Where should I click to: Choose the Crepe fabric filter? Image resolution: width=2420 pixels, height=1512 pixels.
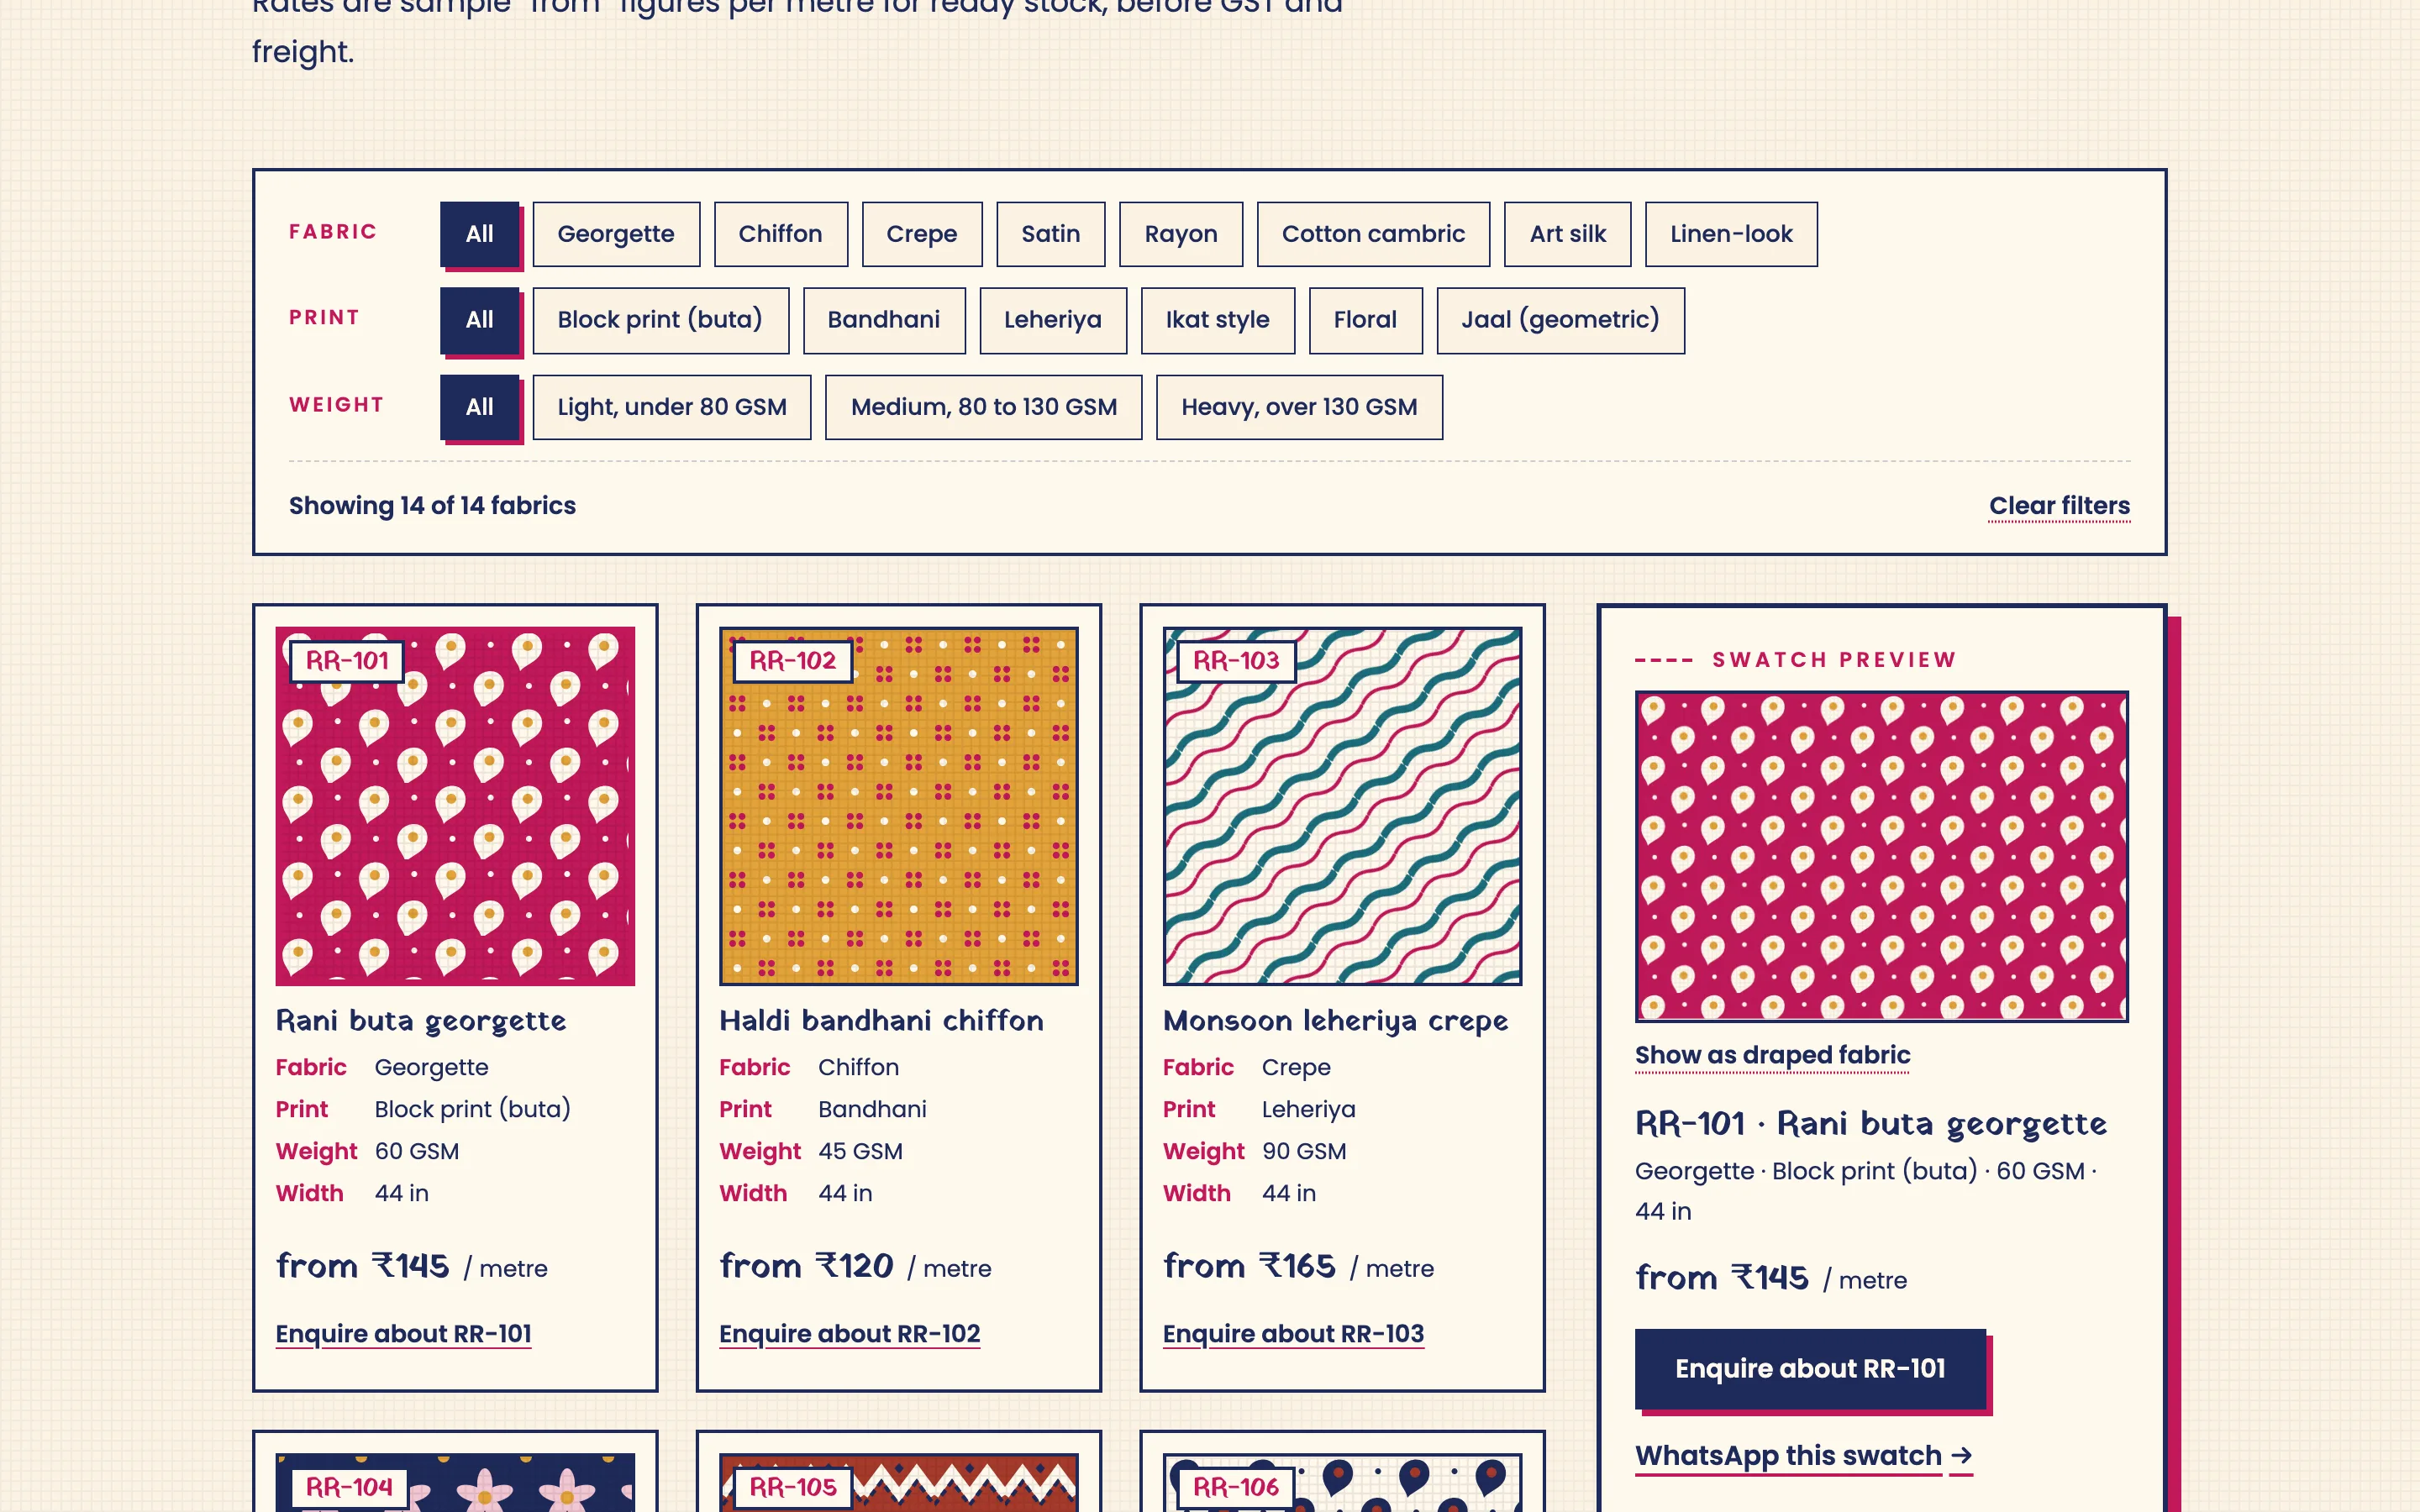tap(921, 234)
